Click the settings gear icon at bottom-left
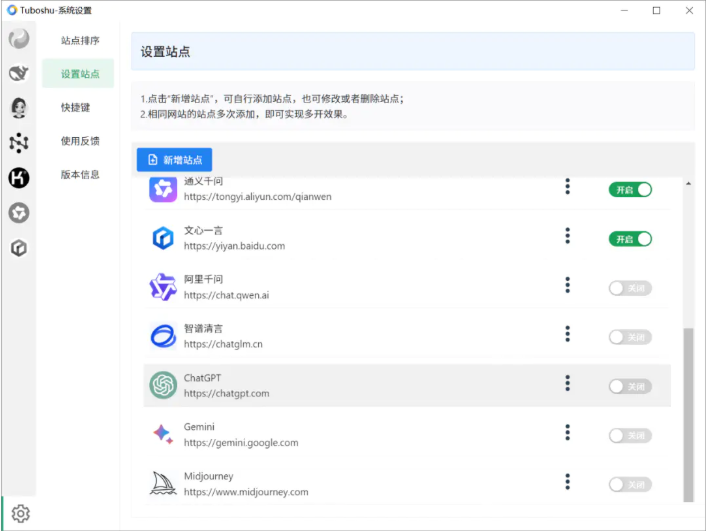The width and height of the screenshot is (706, 531). point(20,513)
